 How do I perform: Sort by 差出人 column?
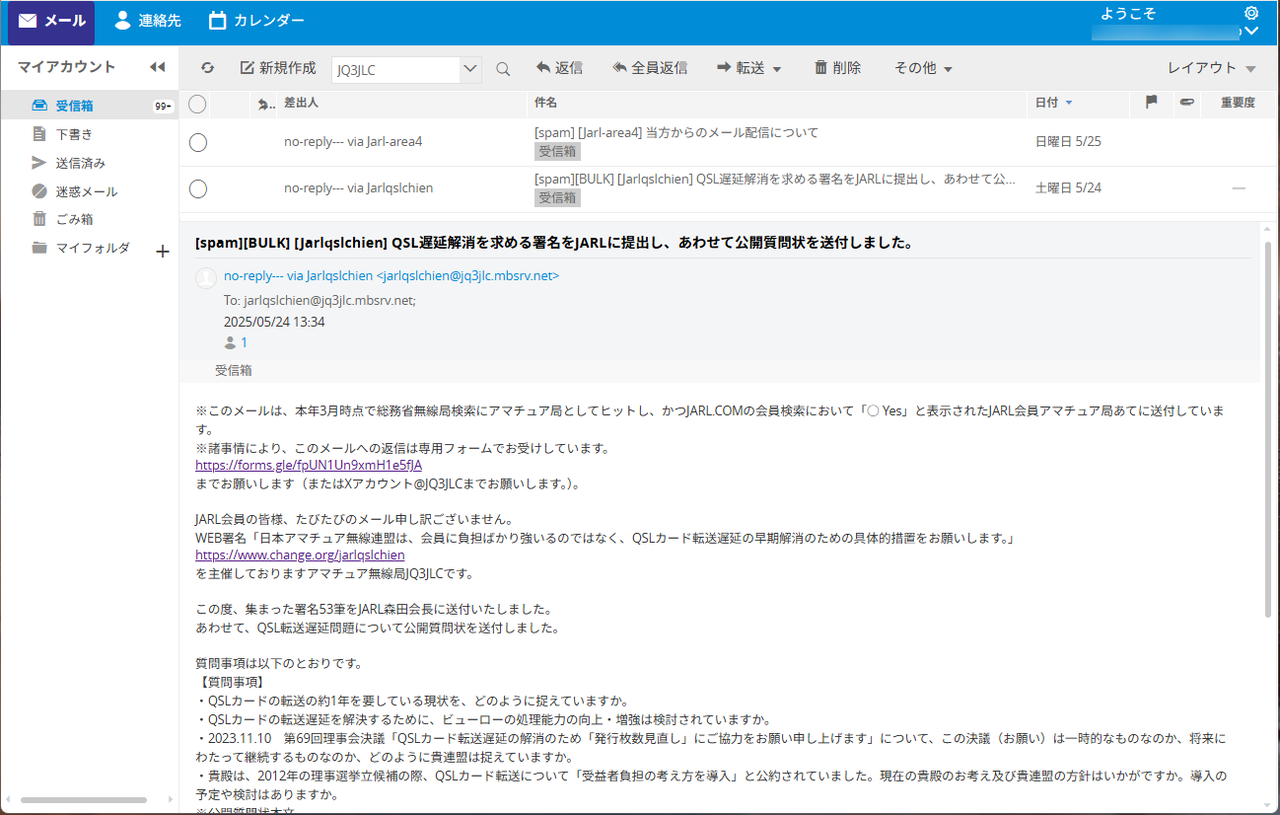pyautogui.click(x=301, y=103)
